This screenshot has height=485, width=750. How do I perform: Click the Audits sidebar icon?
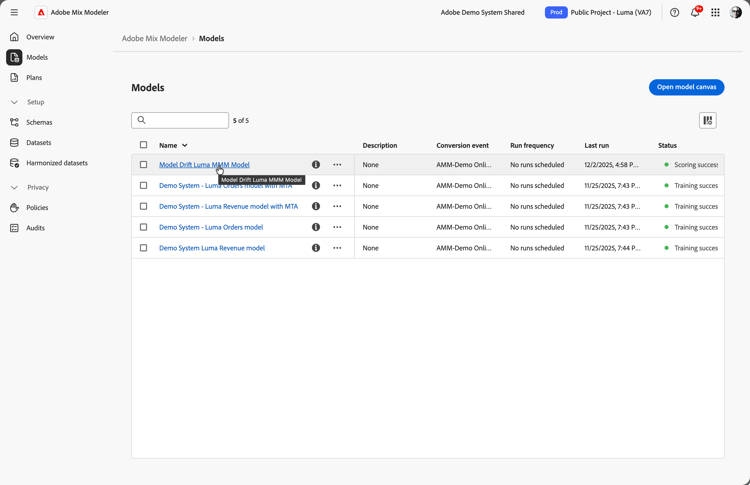pyautogui.click(x=14, y=228)
